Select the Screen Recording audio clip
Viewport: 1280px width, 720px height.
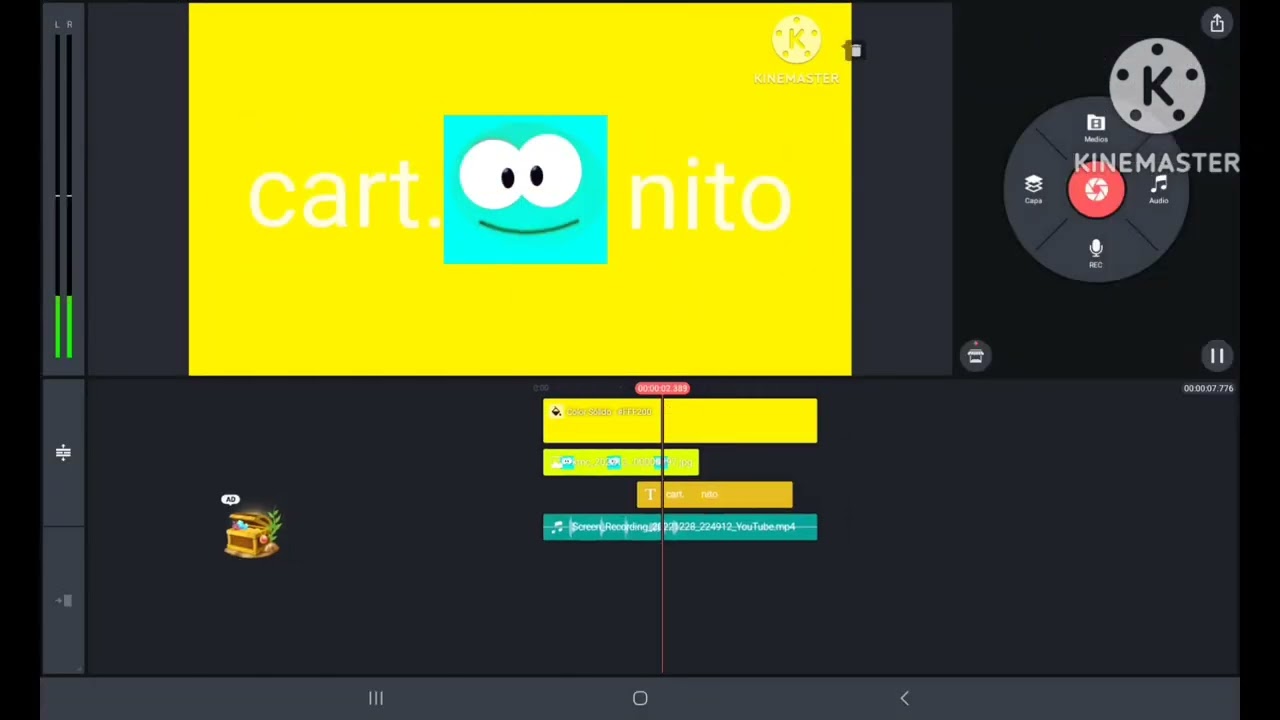point(680,527)
